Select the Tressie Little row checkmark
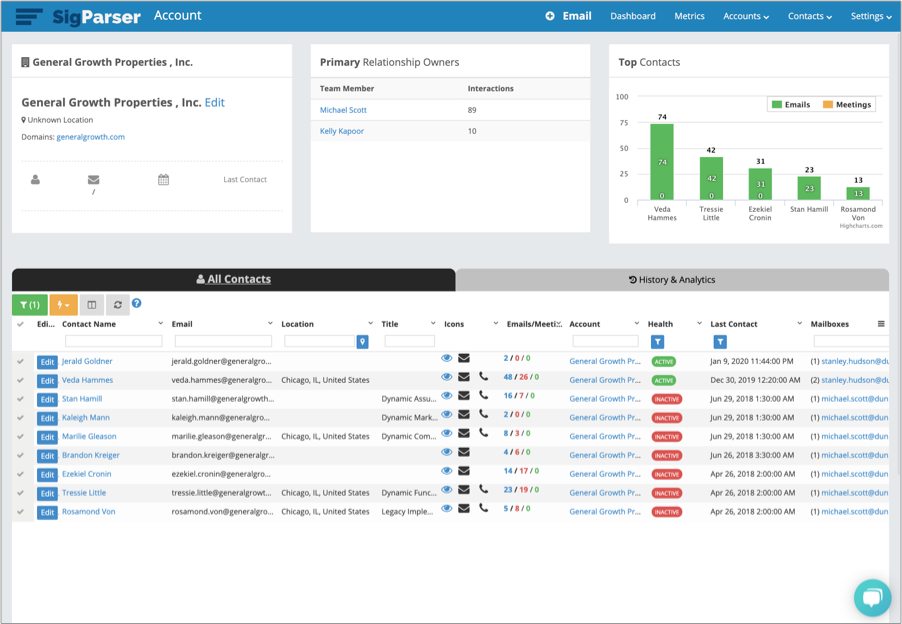The height and width of the screenshot is (624, 902). pos(21,493)
